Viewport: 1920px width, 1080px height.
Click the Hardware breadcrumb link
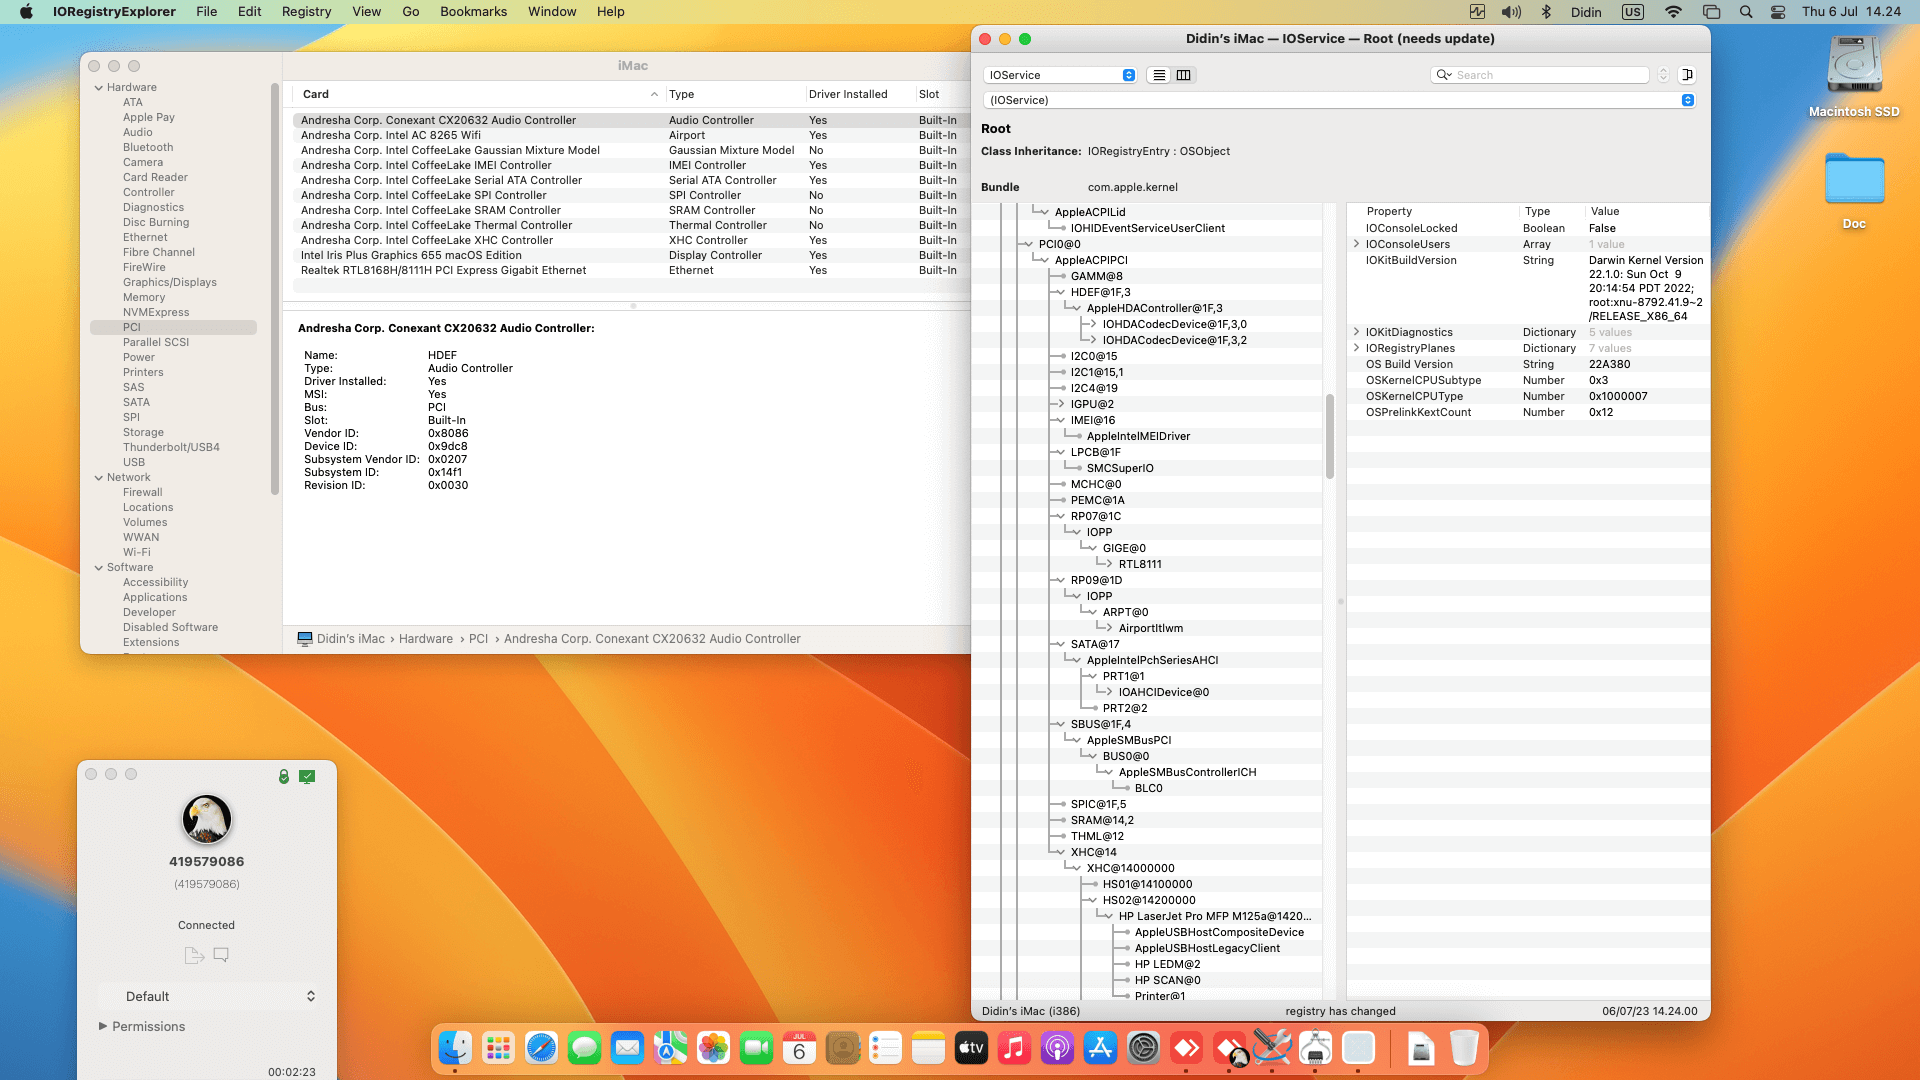click(x=426, y=638)
